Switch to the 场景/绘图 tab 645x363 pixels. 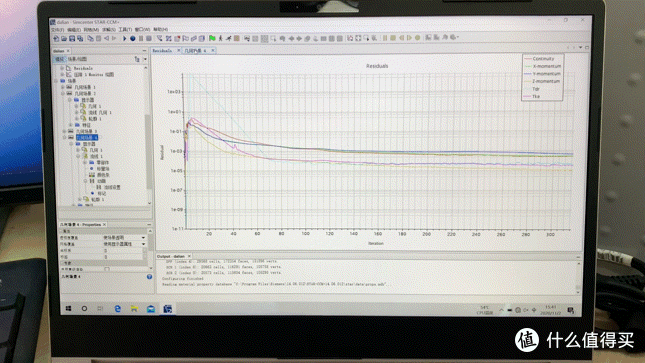[x=77, y=59]
